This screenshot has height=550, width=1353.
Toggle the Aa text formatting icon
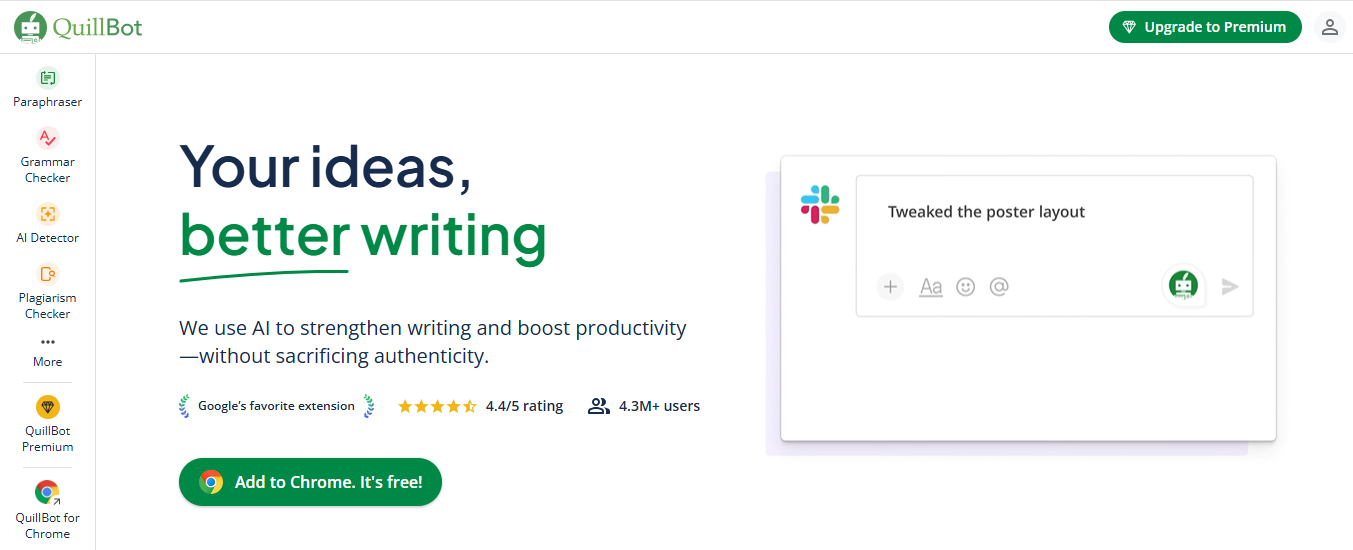click(x=931, y=287)
